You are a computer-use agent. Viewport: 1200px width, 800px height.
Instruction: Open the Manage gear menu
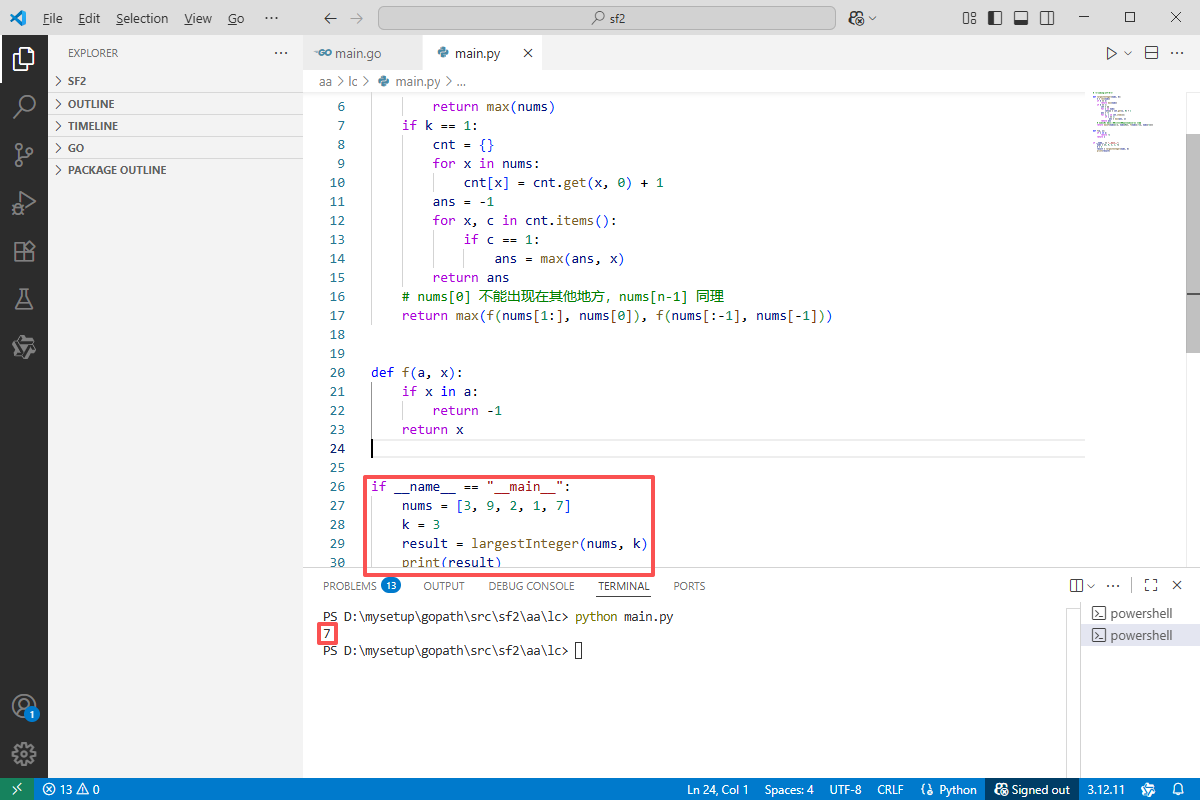click(x=24, y=755)
